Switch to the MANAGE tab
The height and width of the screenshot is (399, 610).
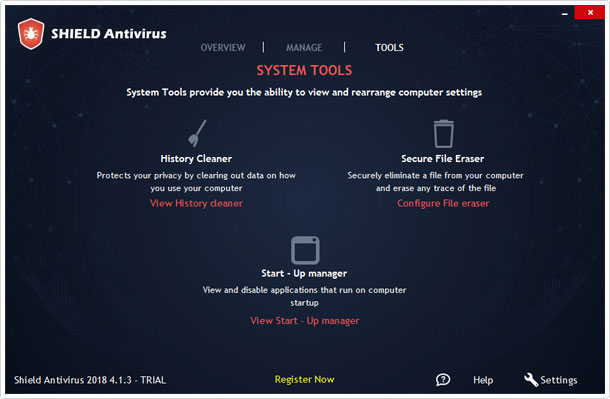(x=304, y=47)
